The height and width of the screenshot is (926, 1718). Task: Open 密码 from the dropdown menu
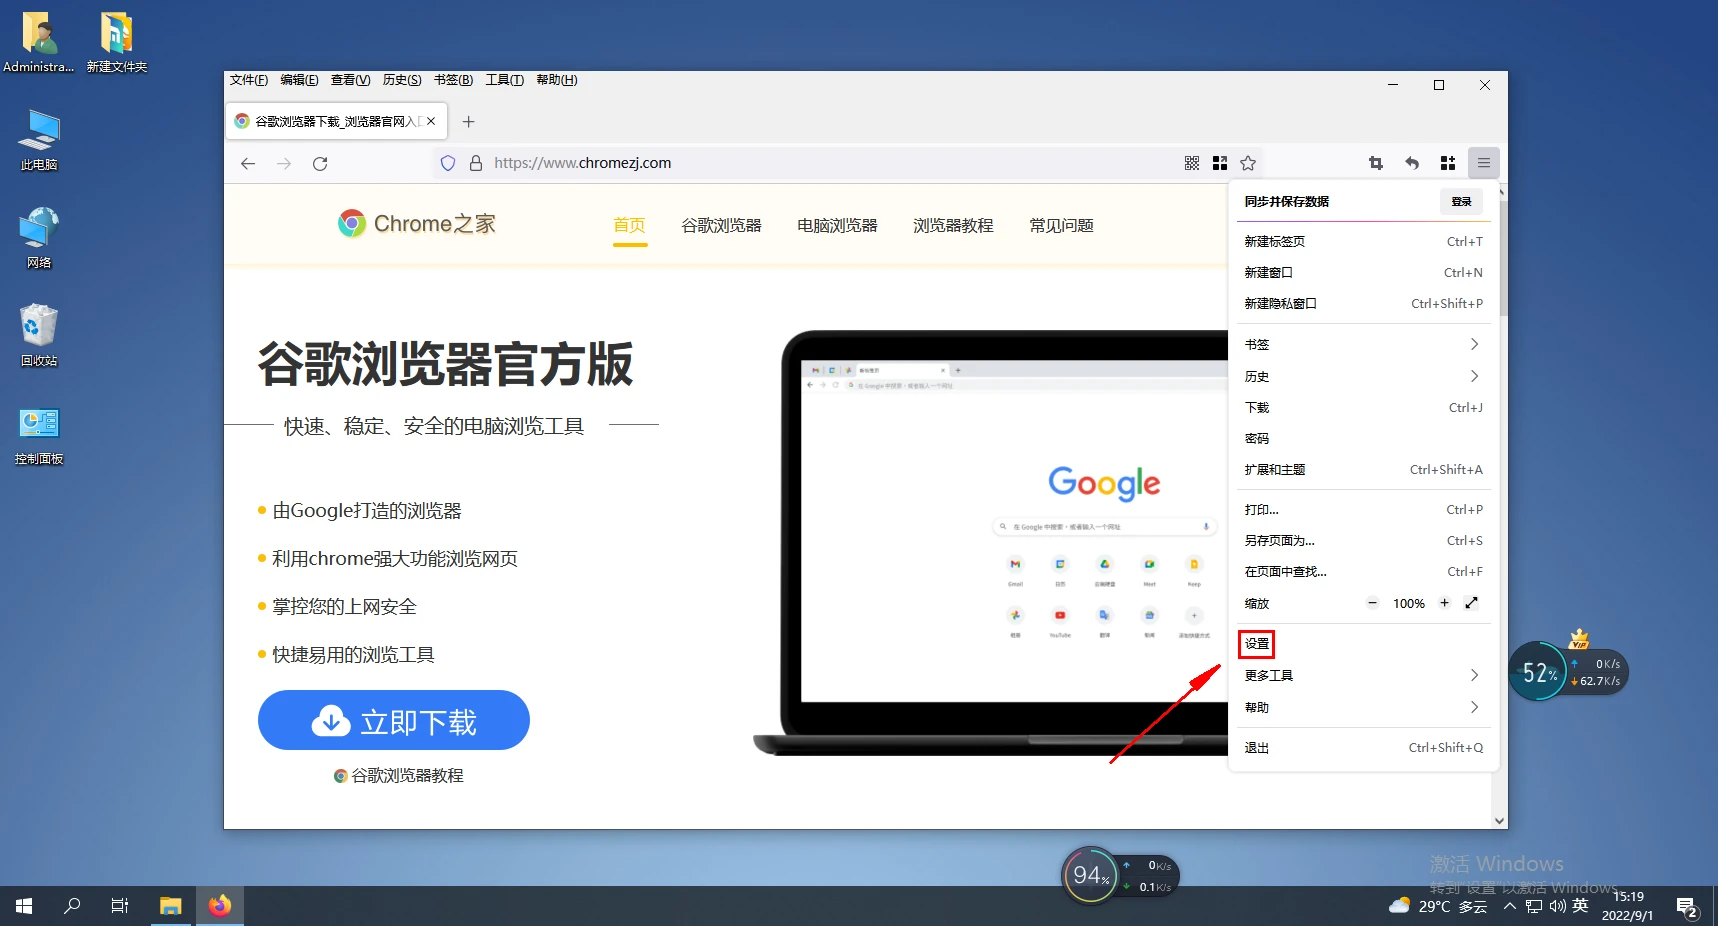(1363, 438)
